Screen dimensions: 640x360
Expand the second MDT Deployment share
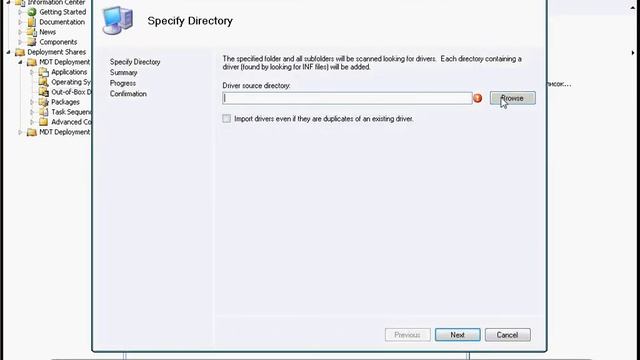[20, 132]
